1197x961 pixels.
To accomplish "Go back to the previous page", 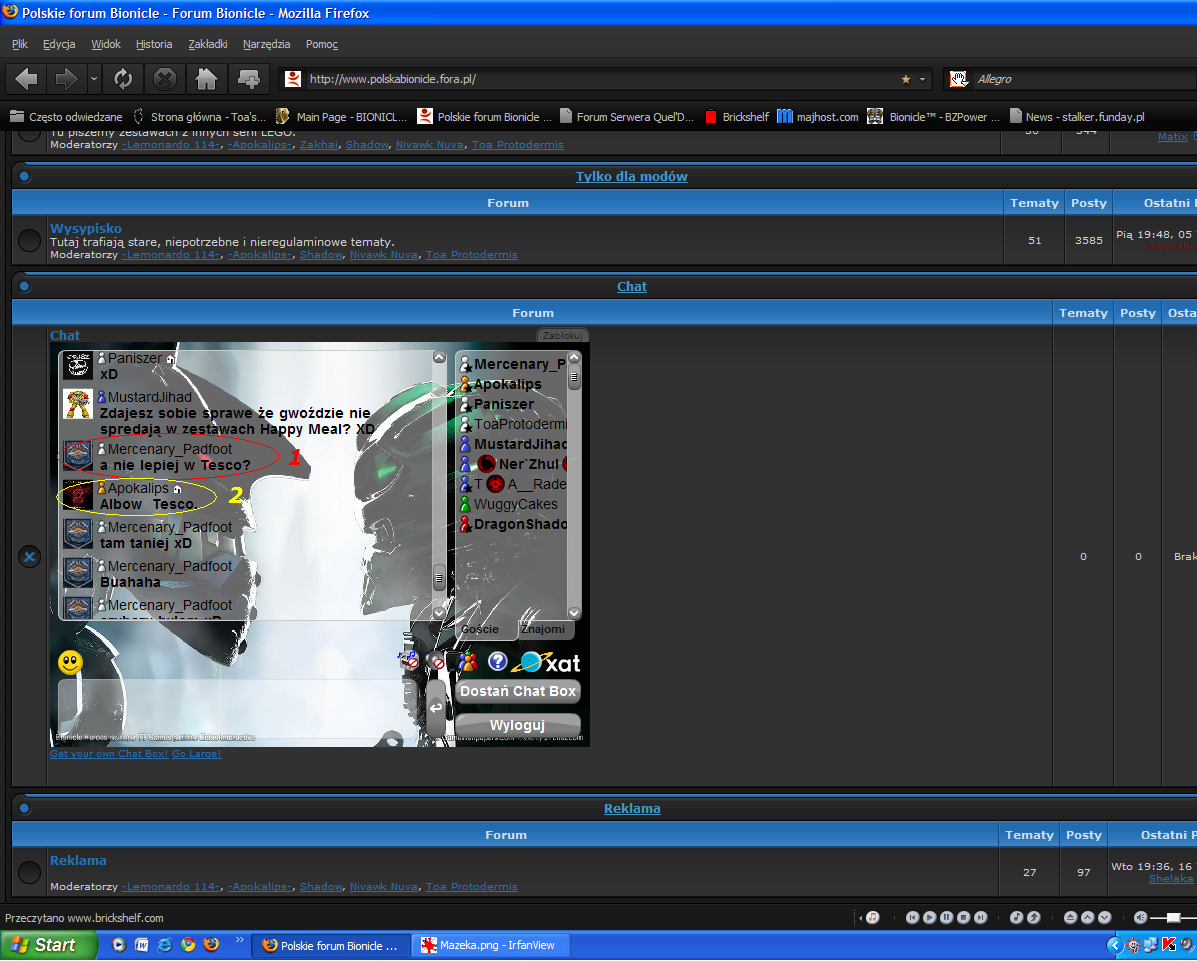I will pos(27,78).
